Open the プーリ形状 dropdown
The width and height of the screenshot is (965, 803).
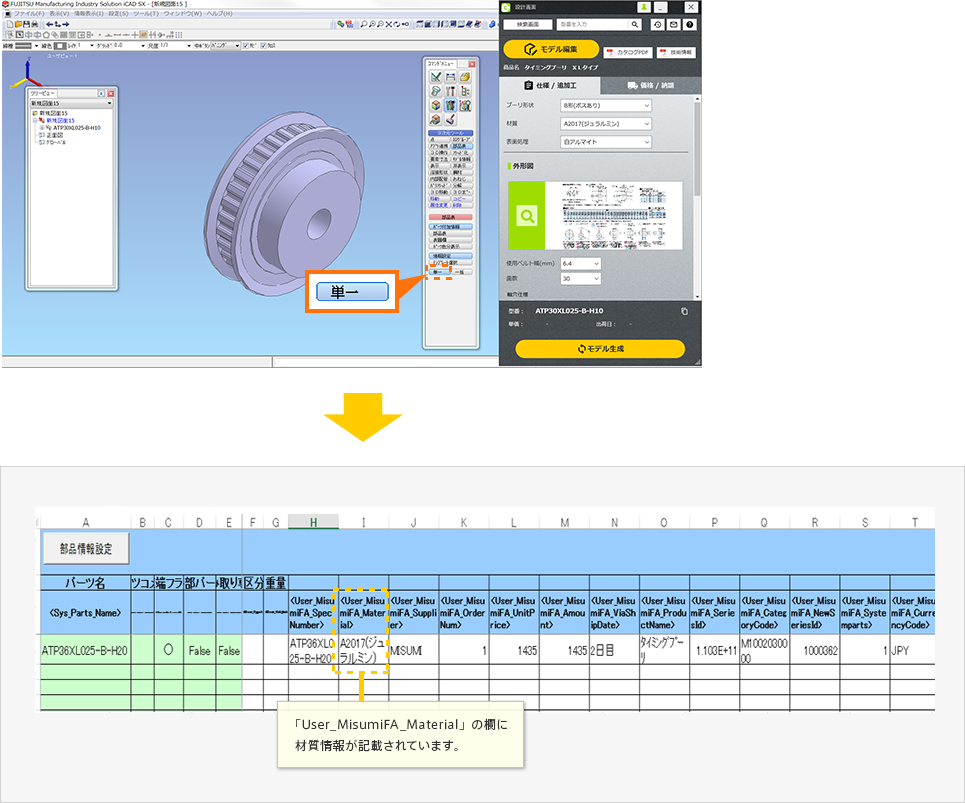click(x=604, y=105)
